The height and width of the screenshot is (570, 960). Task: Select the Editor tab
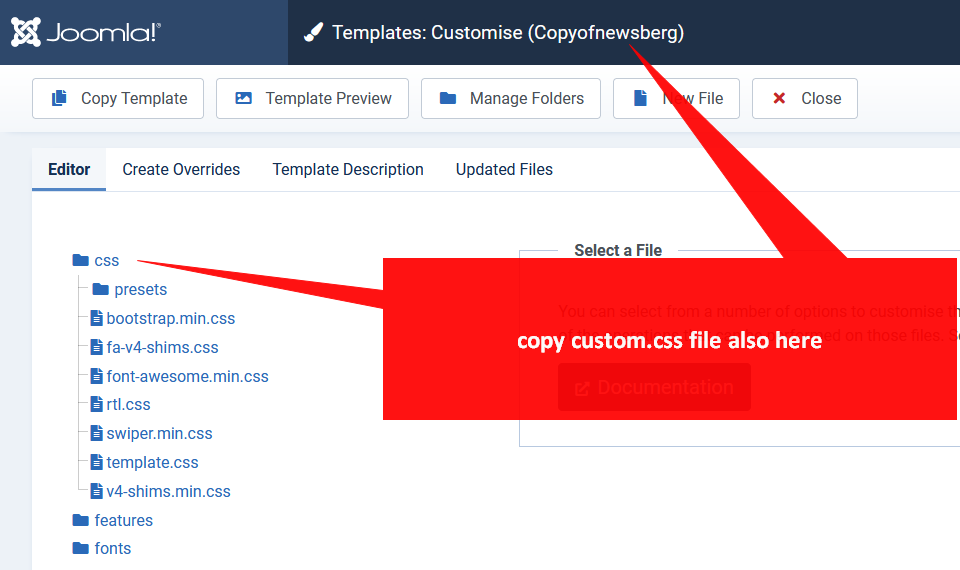pyautogui.click(x=69, y=170)
